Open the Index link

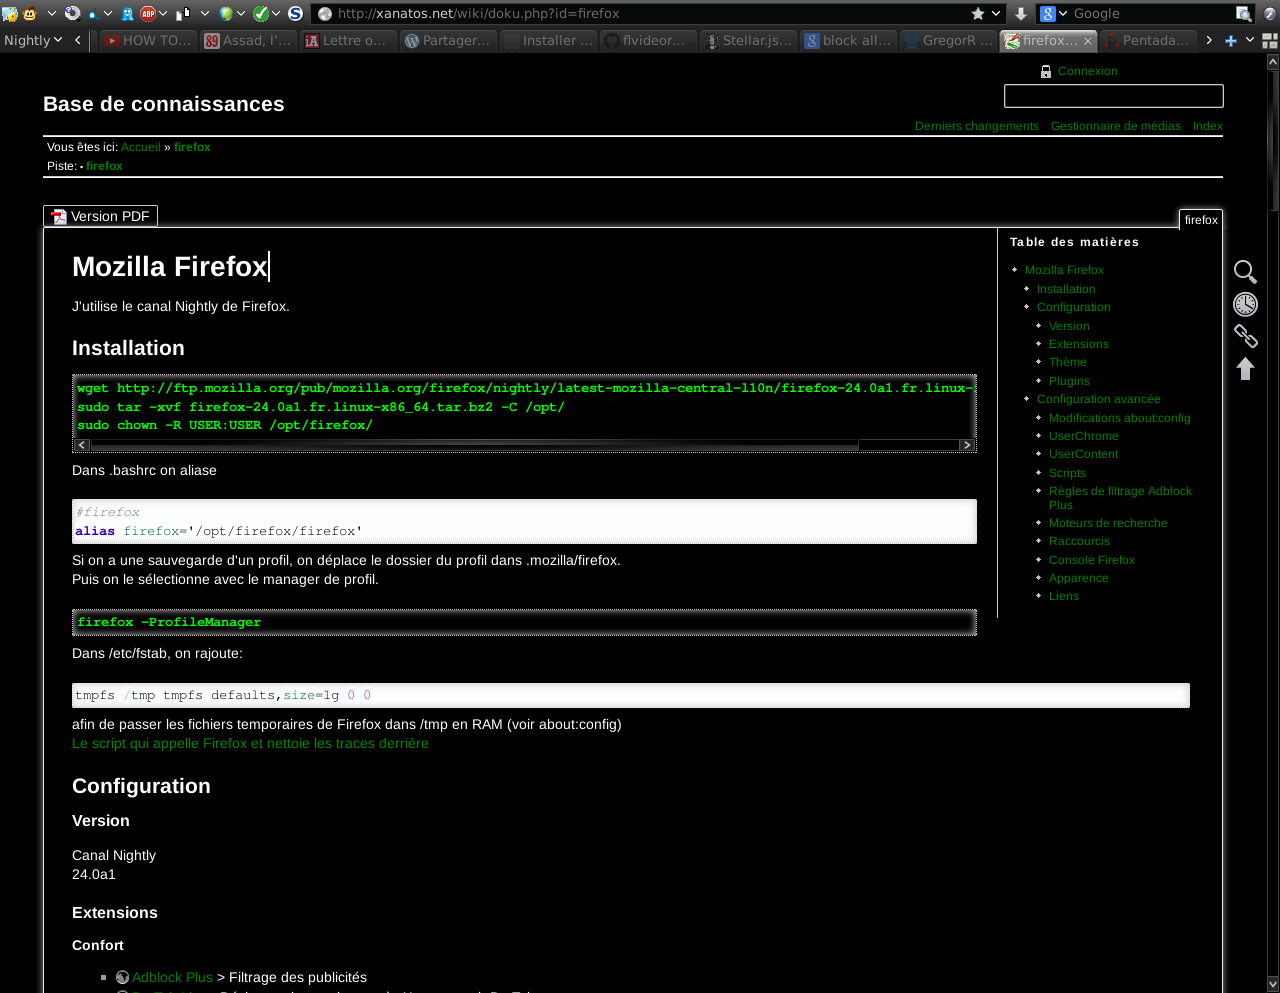1207,126
